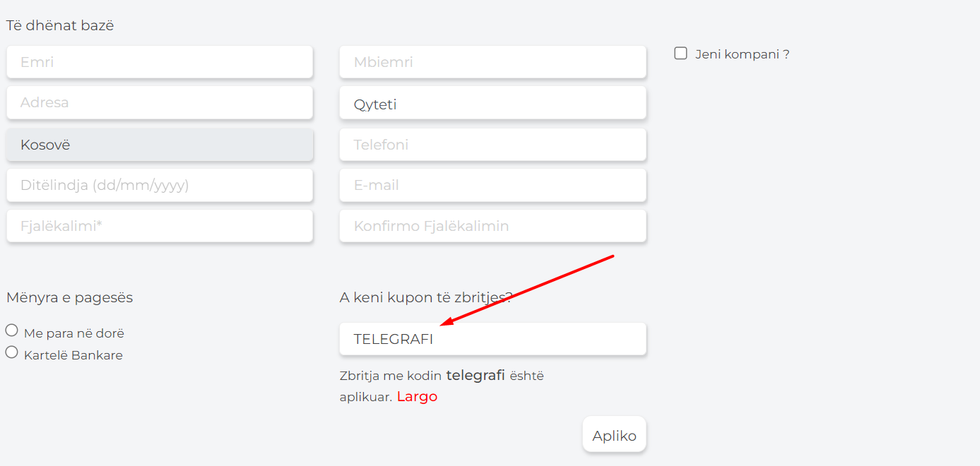
Task: Focus the Mbiemri surname field
Action: click(492, 62)
